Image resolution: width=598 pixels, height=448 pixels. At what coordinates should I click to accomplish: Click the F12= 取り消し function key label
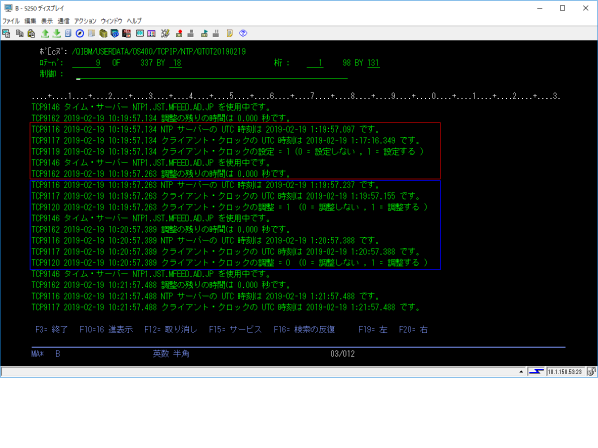click(x=170, y=330)
